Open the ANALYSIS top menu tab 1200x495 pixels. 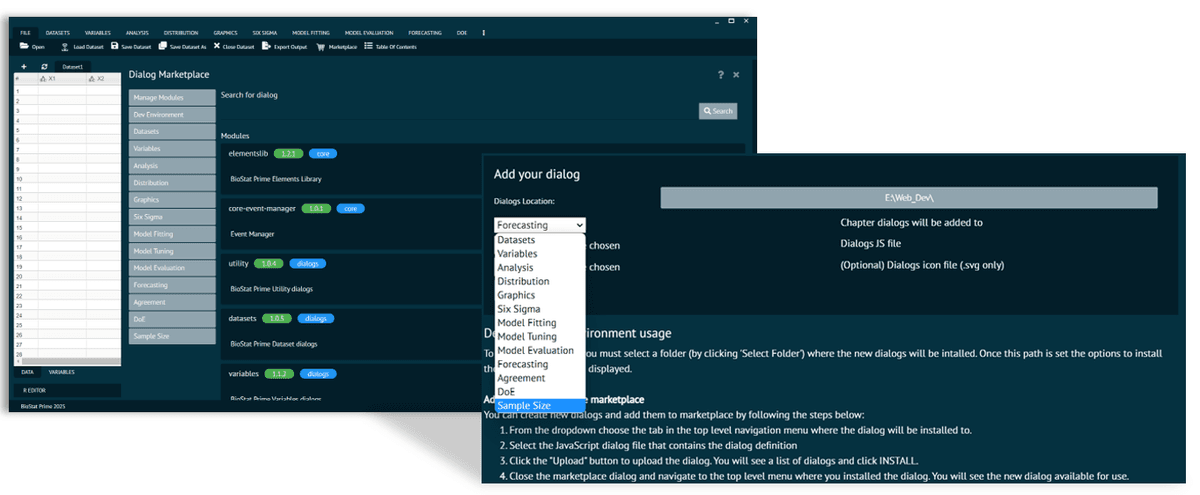[x=138, y=32]
